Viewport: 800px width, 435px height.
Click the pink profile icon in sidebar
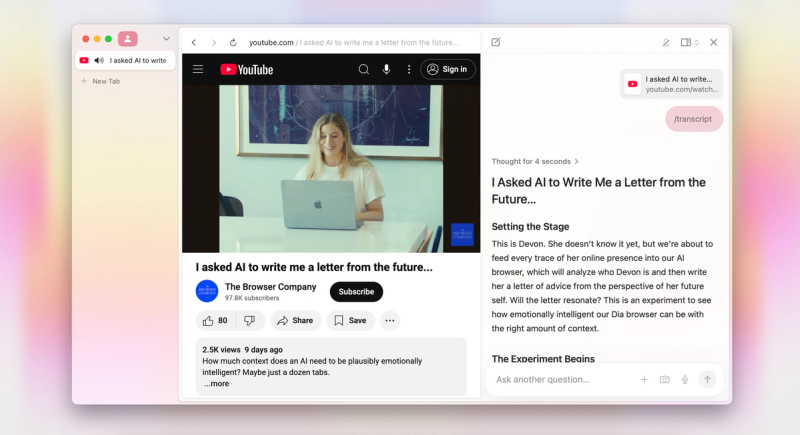click(x=128, y=39)
